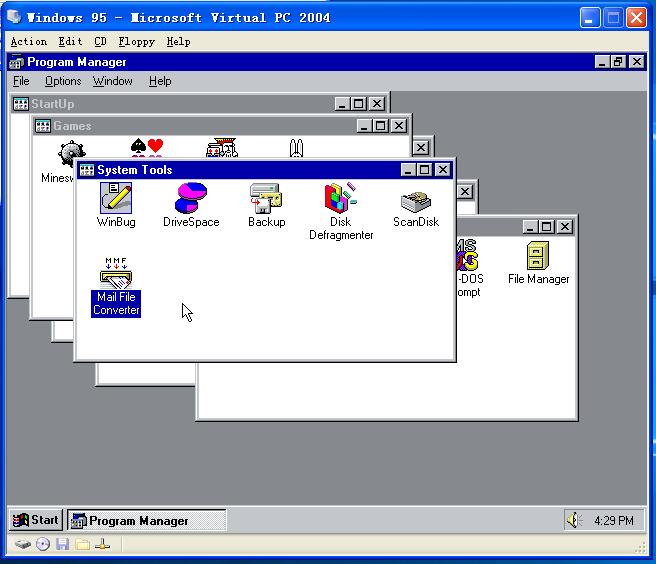Open the Program Manager File menu
The height and width of the screenshot is (564, 656).
point(21,81)
